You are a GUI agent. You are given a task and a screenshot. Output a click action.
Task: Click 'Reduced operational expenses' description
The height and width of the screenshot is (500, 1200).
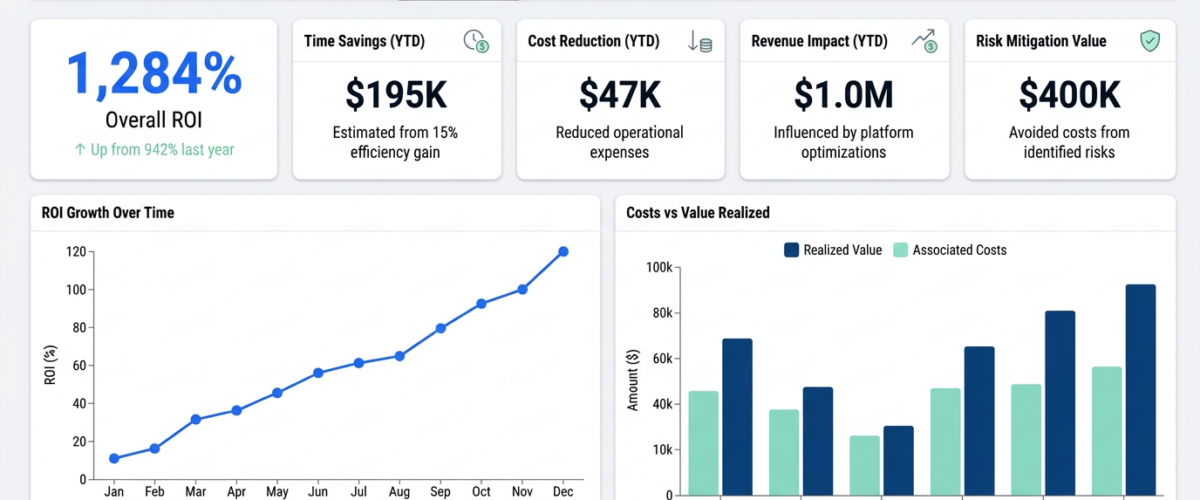621,142
